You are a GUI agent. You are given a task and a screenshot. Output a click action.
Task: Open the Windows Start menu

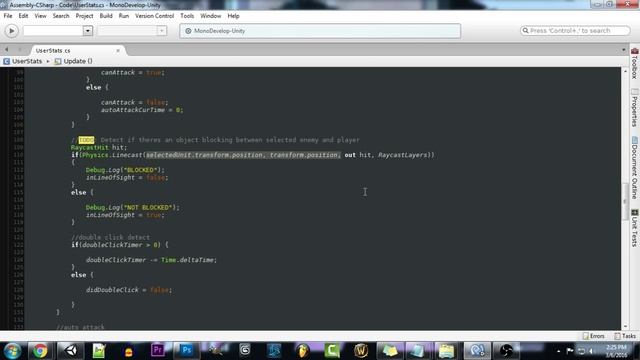(12, 351)
